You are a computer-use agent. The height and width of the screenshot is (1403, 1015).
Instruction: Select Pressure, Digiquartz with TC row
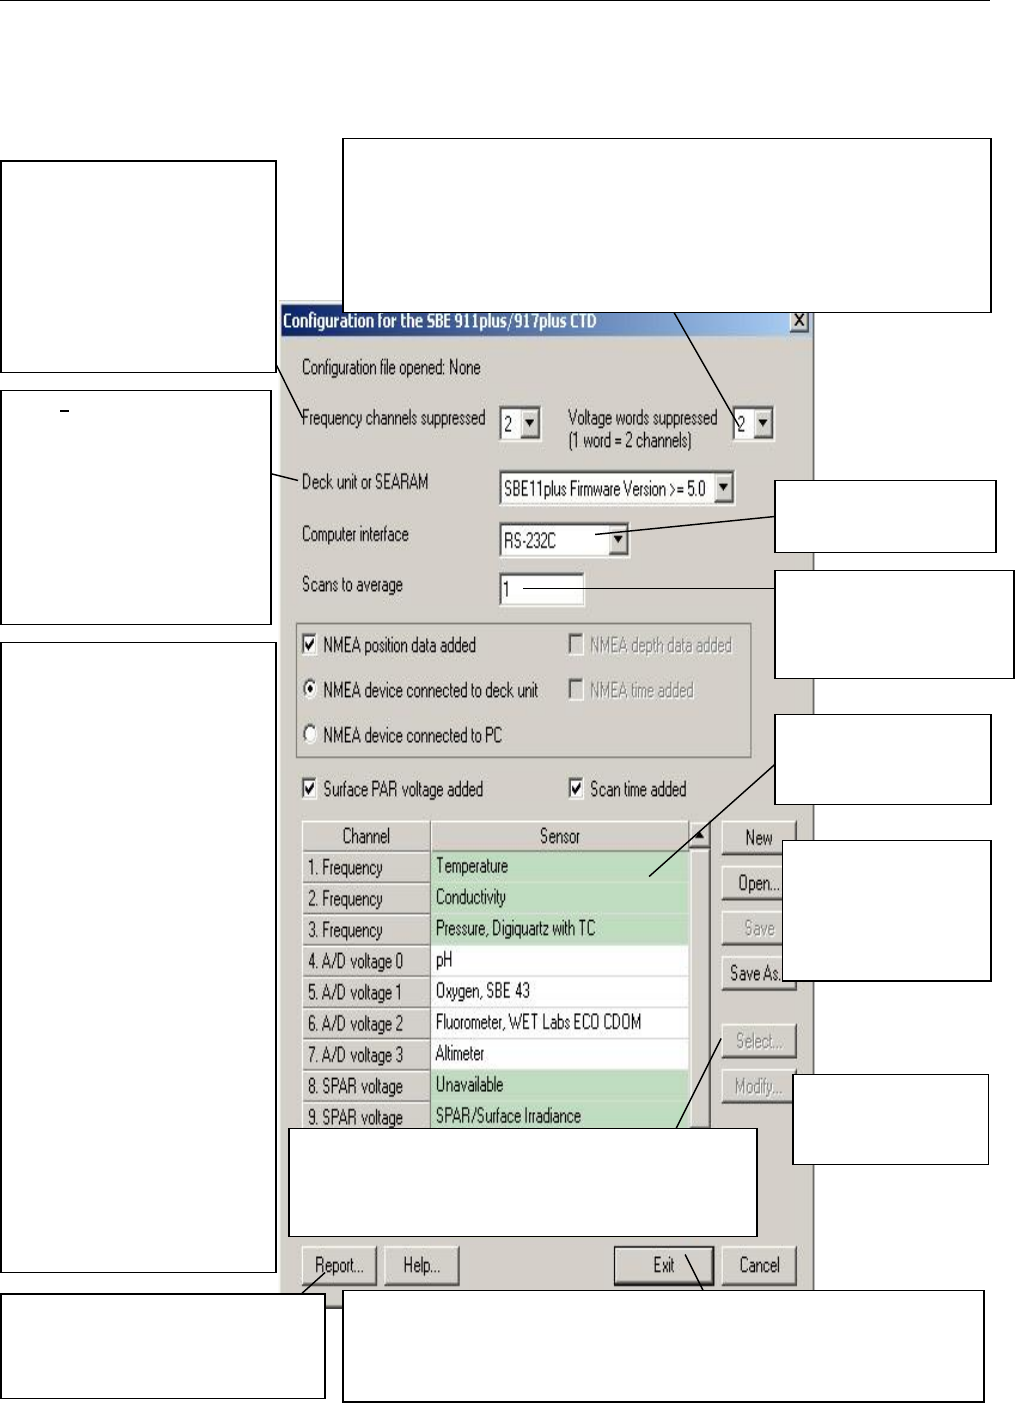point(560,929)
